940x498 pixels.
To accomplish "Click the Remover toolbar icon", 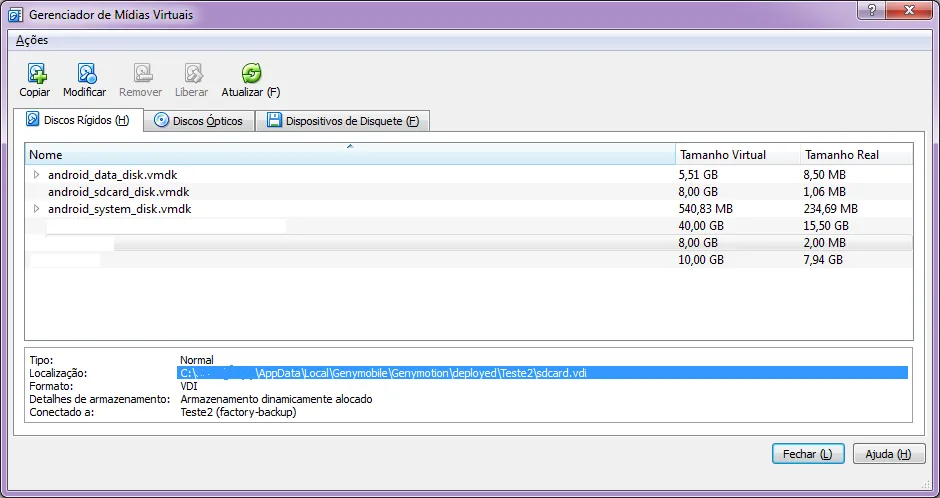I will coord(143,73).
